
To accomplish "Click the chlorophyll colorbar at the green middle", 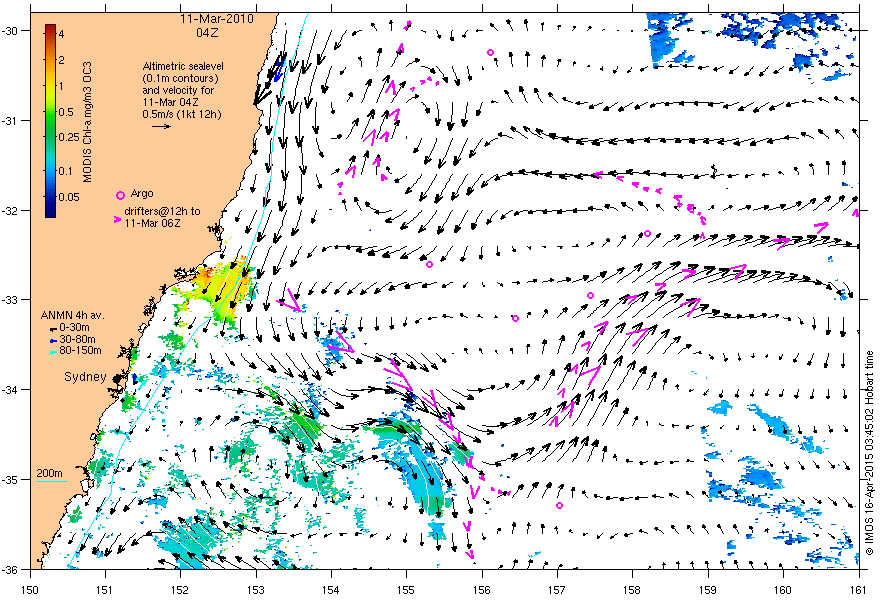I will pyautogui.click(x=50, y=121).
